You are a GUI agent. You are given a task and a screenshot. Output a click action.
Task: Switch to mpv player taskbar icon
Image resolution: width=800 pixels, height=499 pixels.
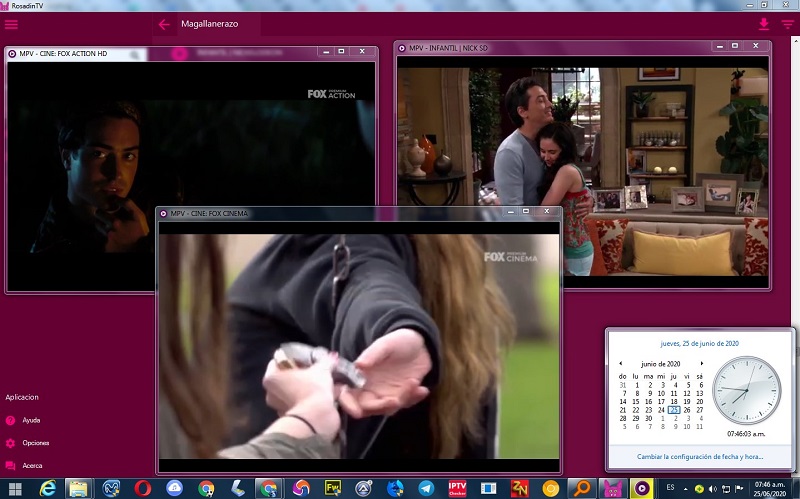tap(642, 489)
